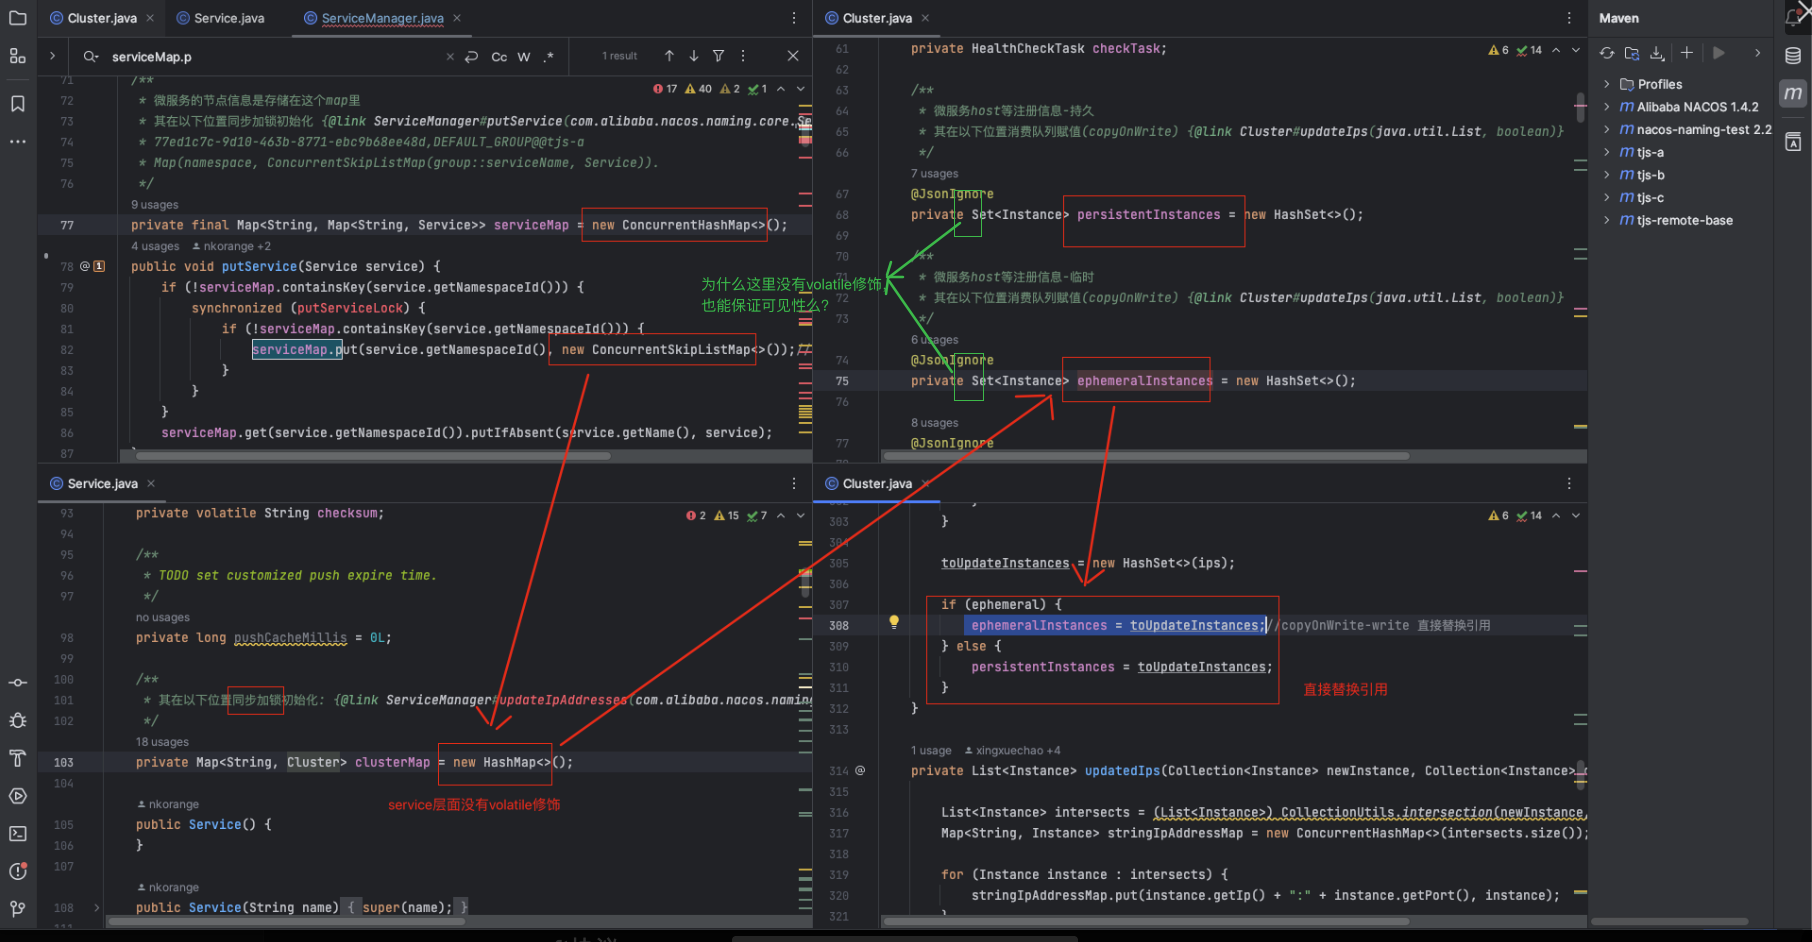This screenshot has height=942, width=1812.
Task: Go to next search occurrence arrow
Action: pyautogui.click(x=694, y=56)
